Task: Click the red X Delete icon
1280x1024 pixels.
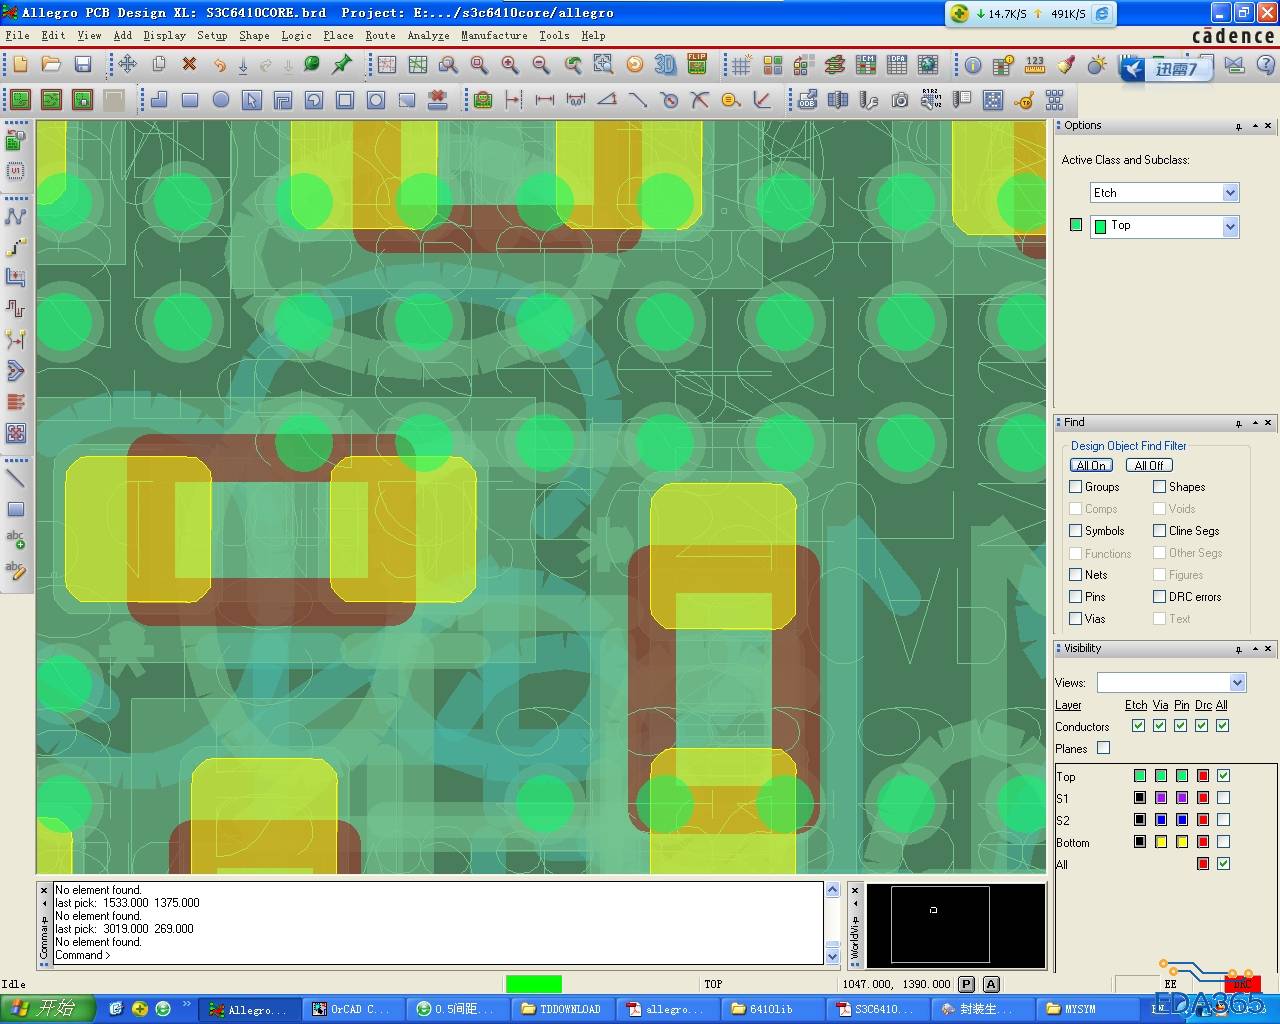Action: coord(189,65)
